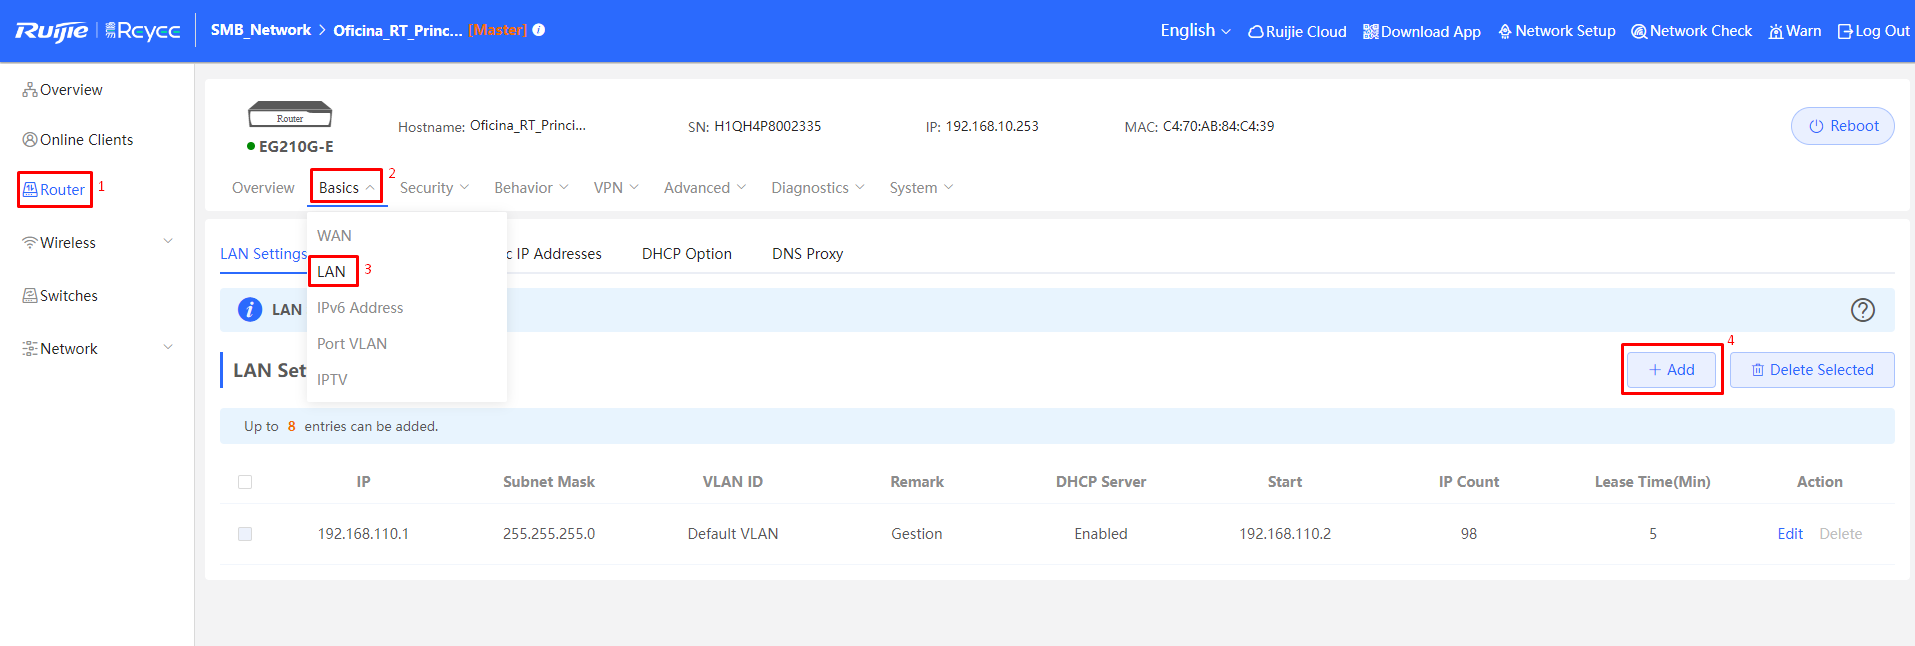Click the Network sidebar icon
The image size is (1915, 646).
click(30, 349)
